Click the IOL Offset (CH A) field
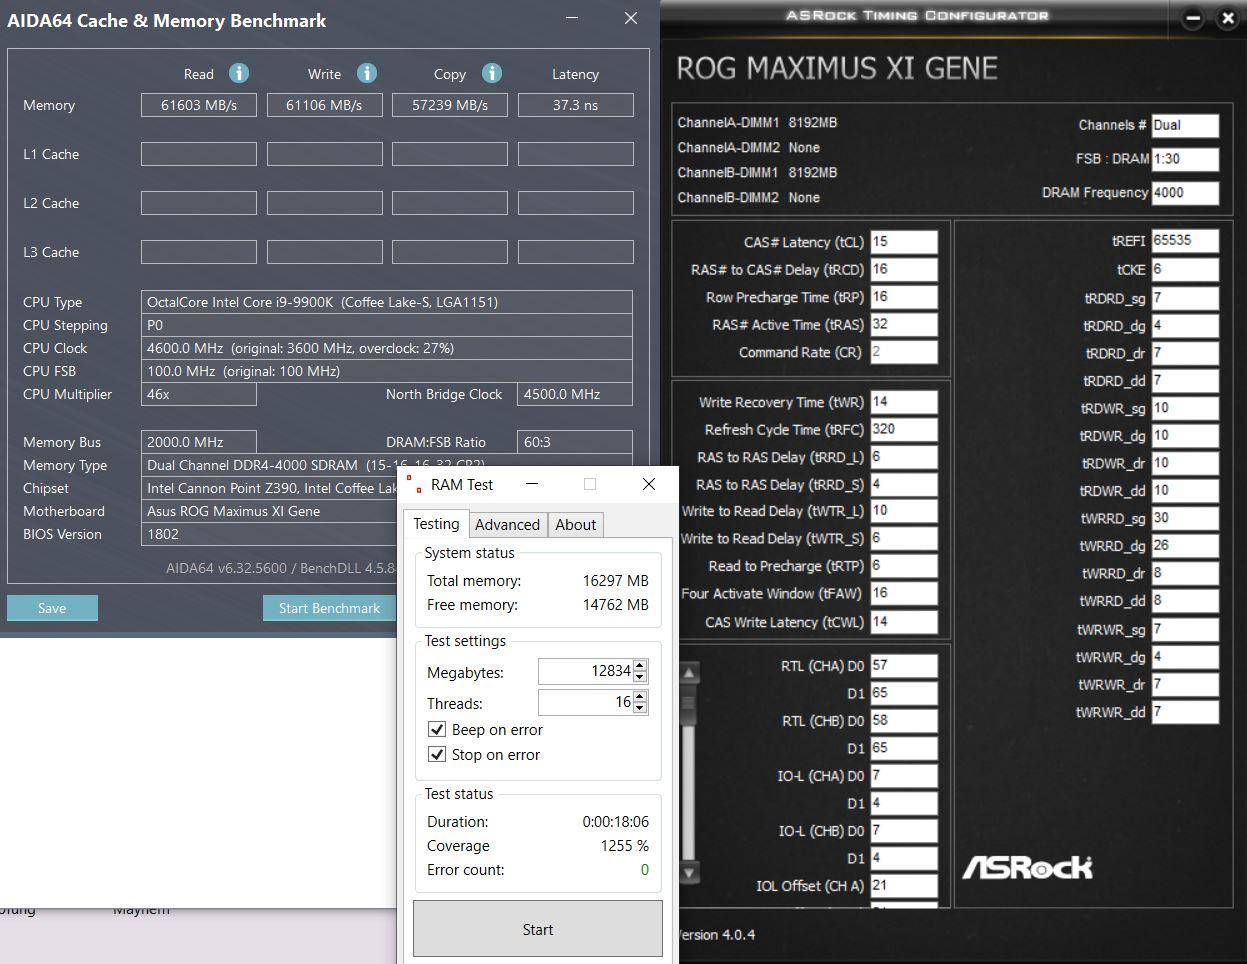 [904, 886]
